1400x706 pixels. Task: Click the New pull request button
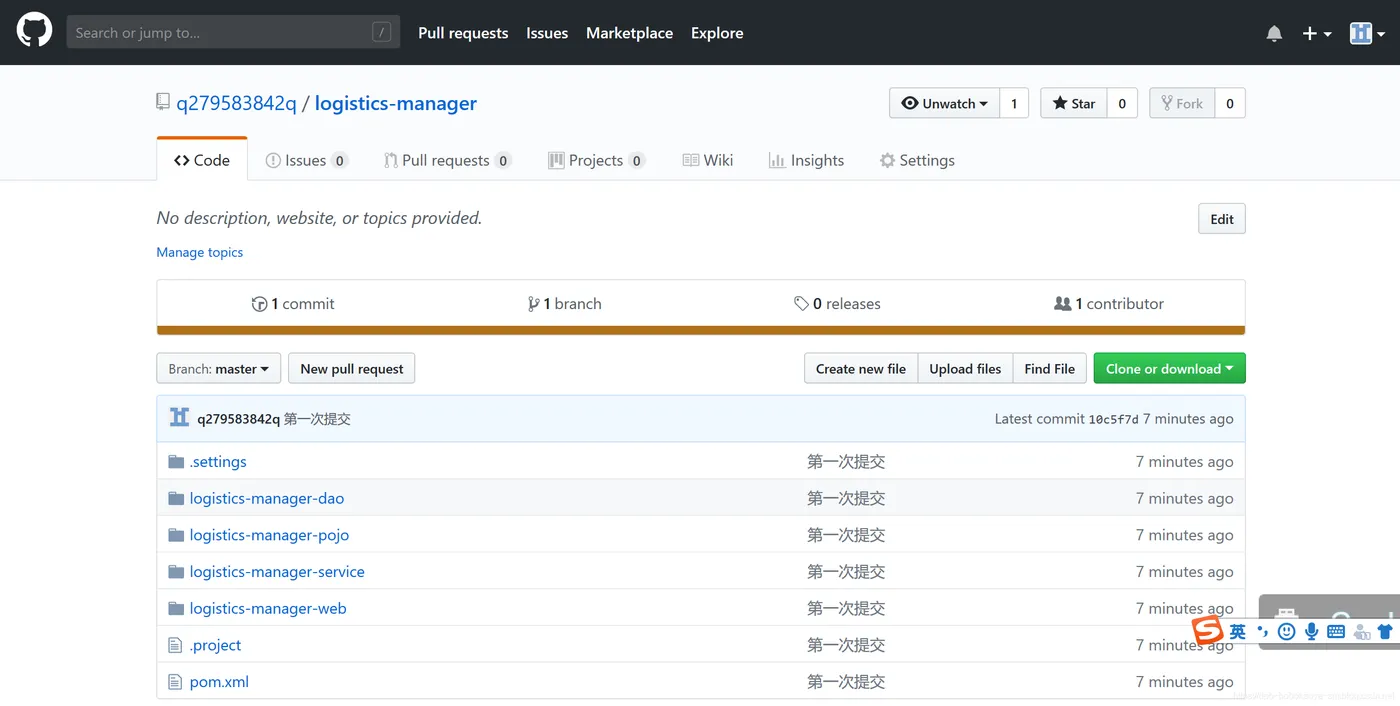(352, 368)
